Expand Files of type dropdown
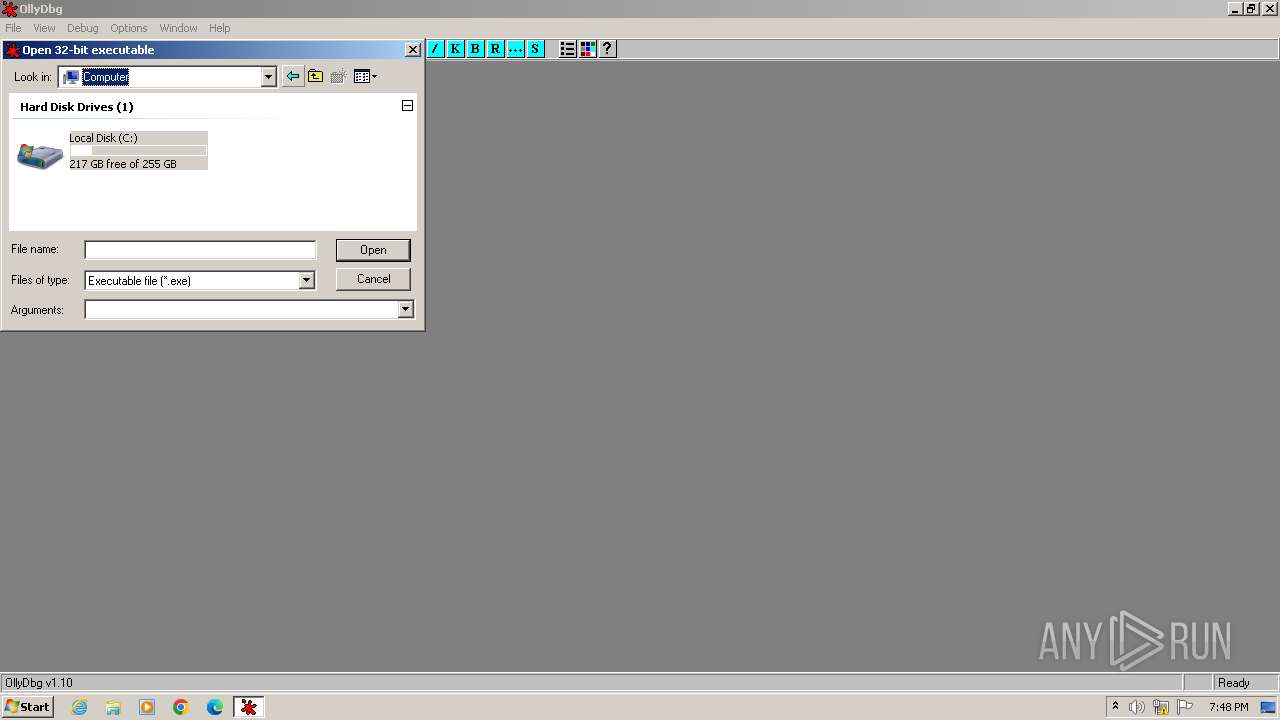Image resolution: width=1280 pixels, height=720 pixels. pos(307,281)
